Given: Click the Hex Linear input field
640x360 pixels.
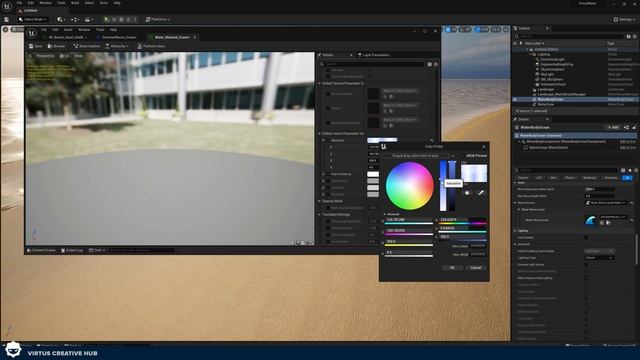Looking at the screenshot, I should (478, 246).
